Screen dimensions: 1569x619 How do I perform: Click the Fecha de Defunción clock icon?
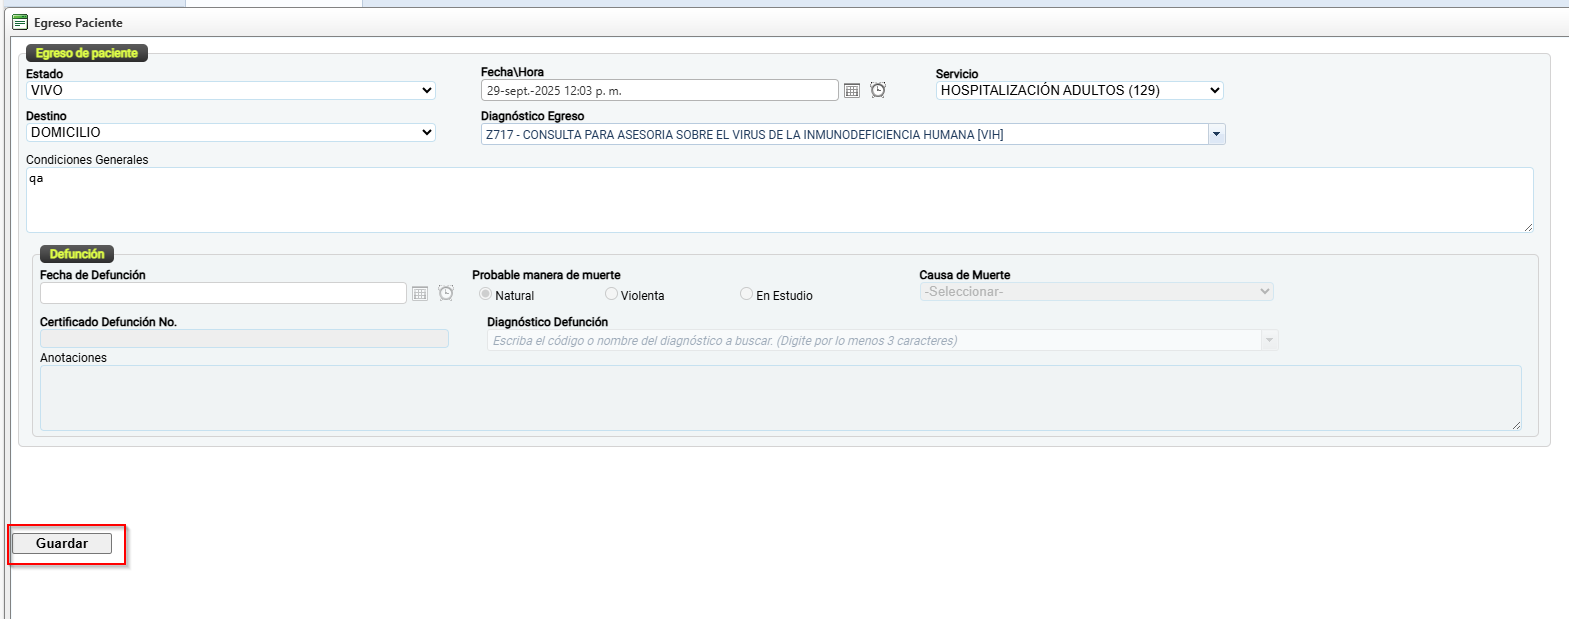click(x=446, y=294)
